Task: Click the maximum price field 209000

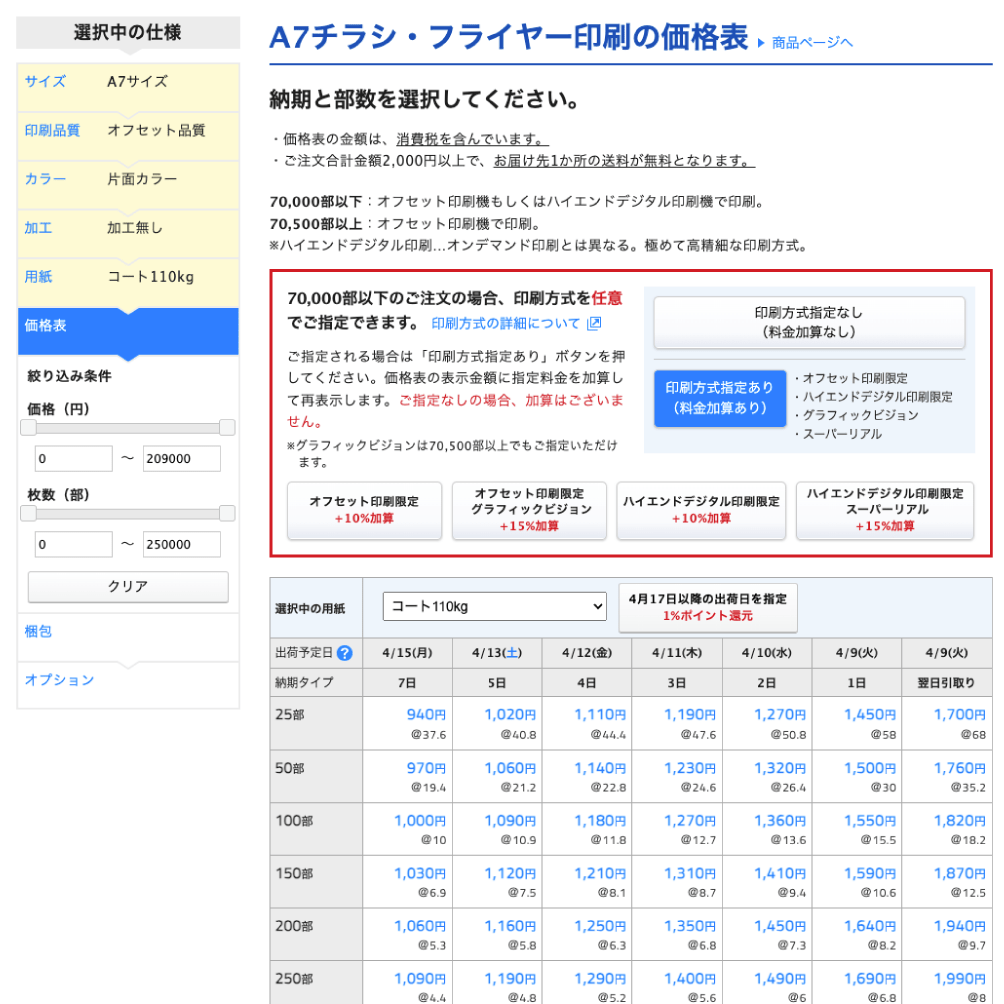Action: coord(181,459)
